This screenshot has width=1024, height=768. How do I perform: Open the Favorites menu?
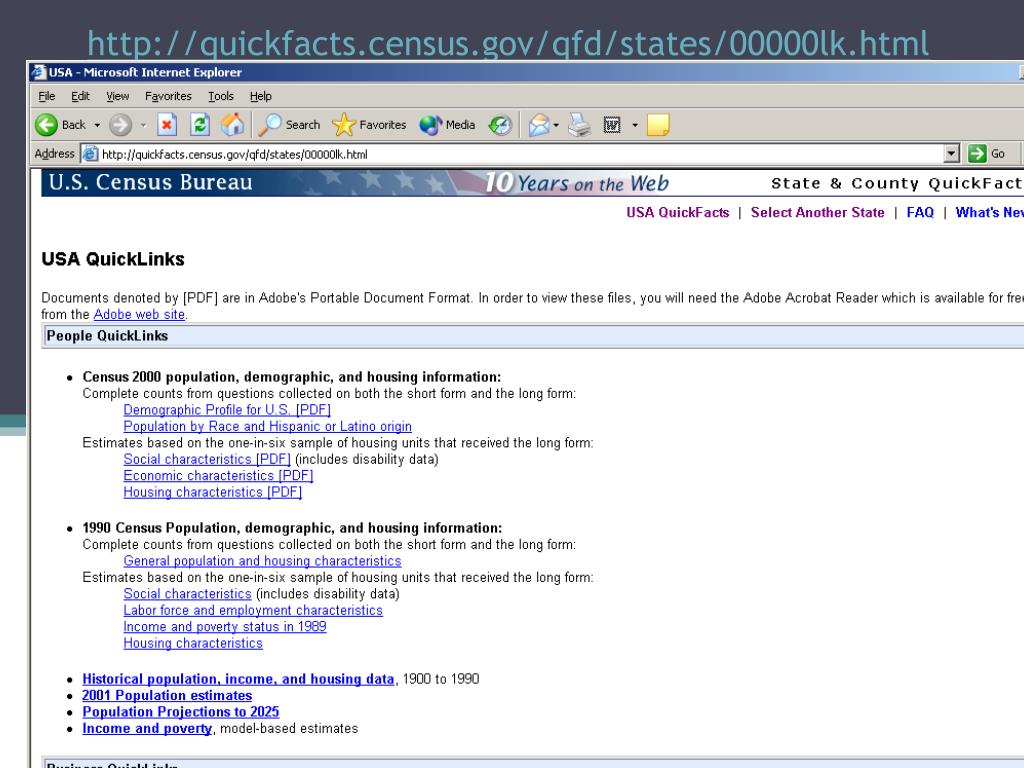click(168, 96)
